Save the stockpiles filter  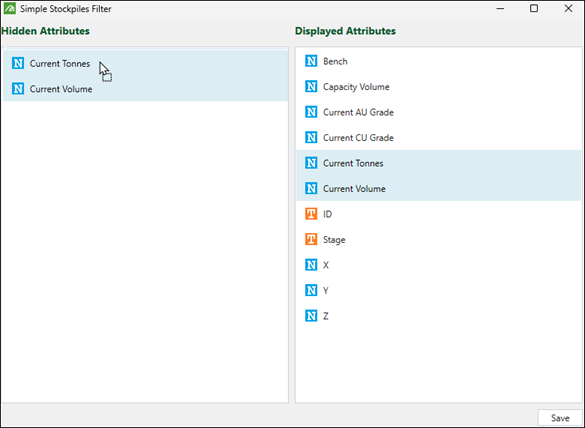tap(560, 418)
